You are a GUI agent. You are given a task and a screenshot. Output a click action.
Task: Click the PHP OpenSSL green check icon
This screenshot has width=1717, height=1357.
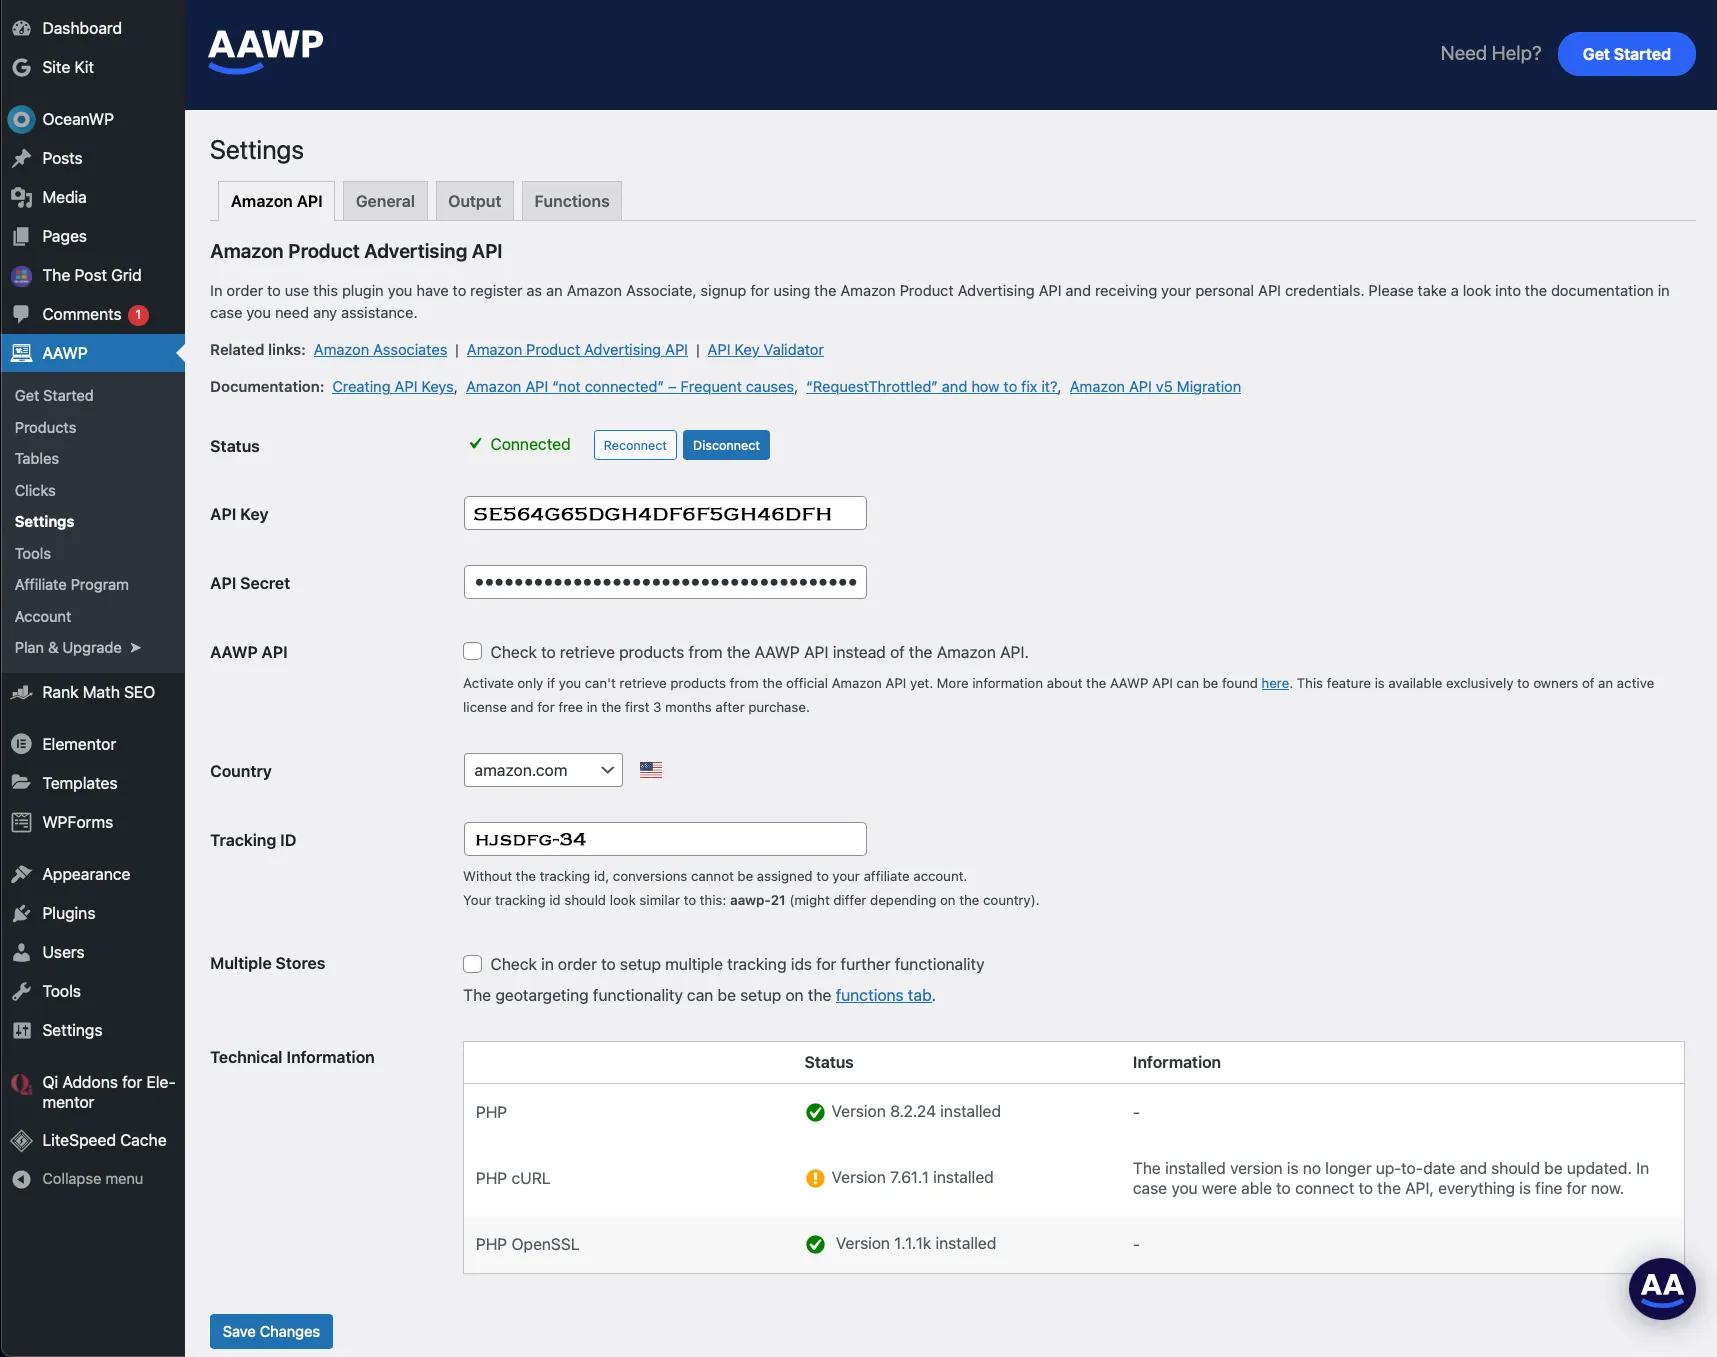(815, 1244)
